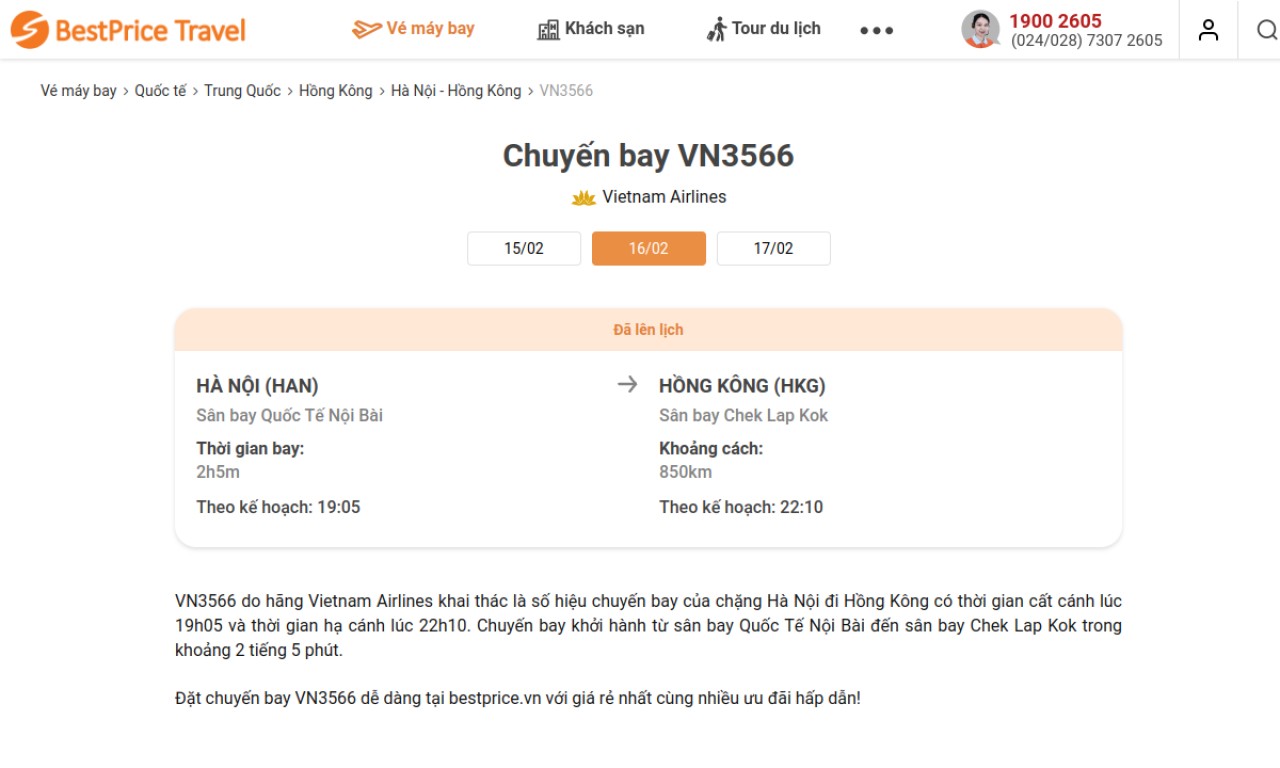Open the Khách sạn menu item

604,29
